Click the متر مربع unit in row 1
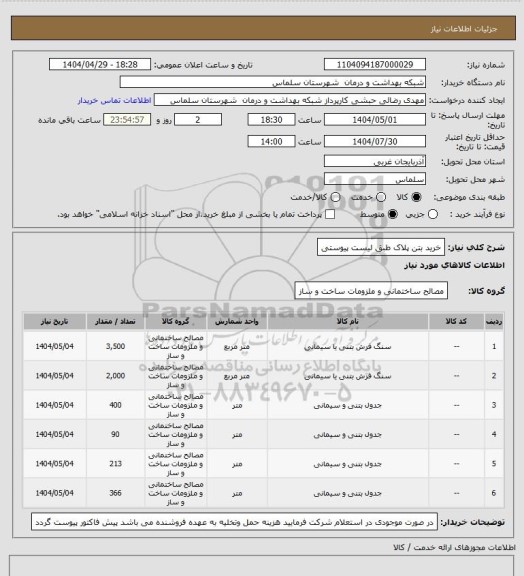 [x=237, y=346]
